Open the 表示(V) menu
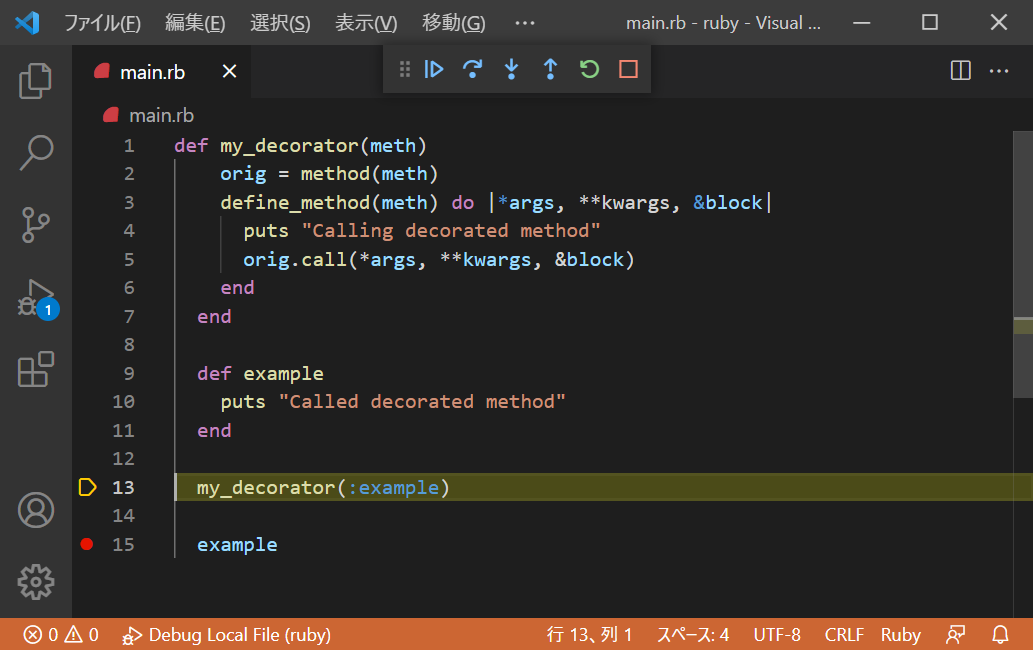Image resolution: width=1033 pixels, height=650 pixels. [366, 23]
